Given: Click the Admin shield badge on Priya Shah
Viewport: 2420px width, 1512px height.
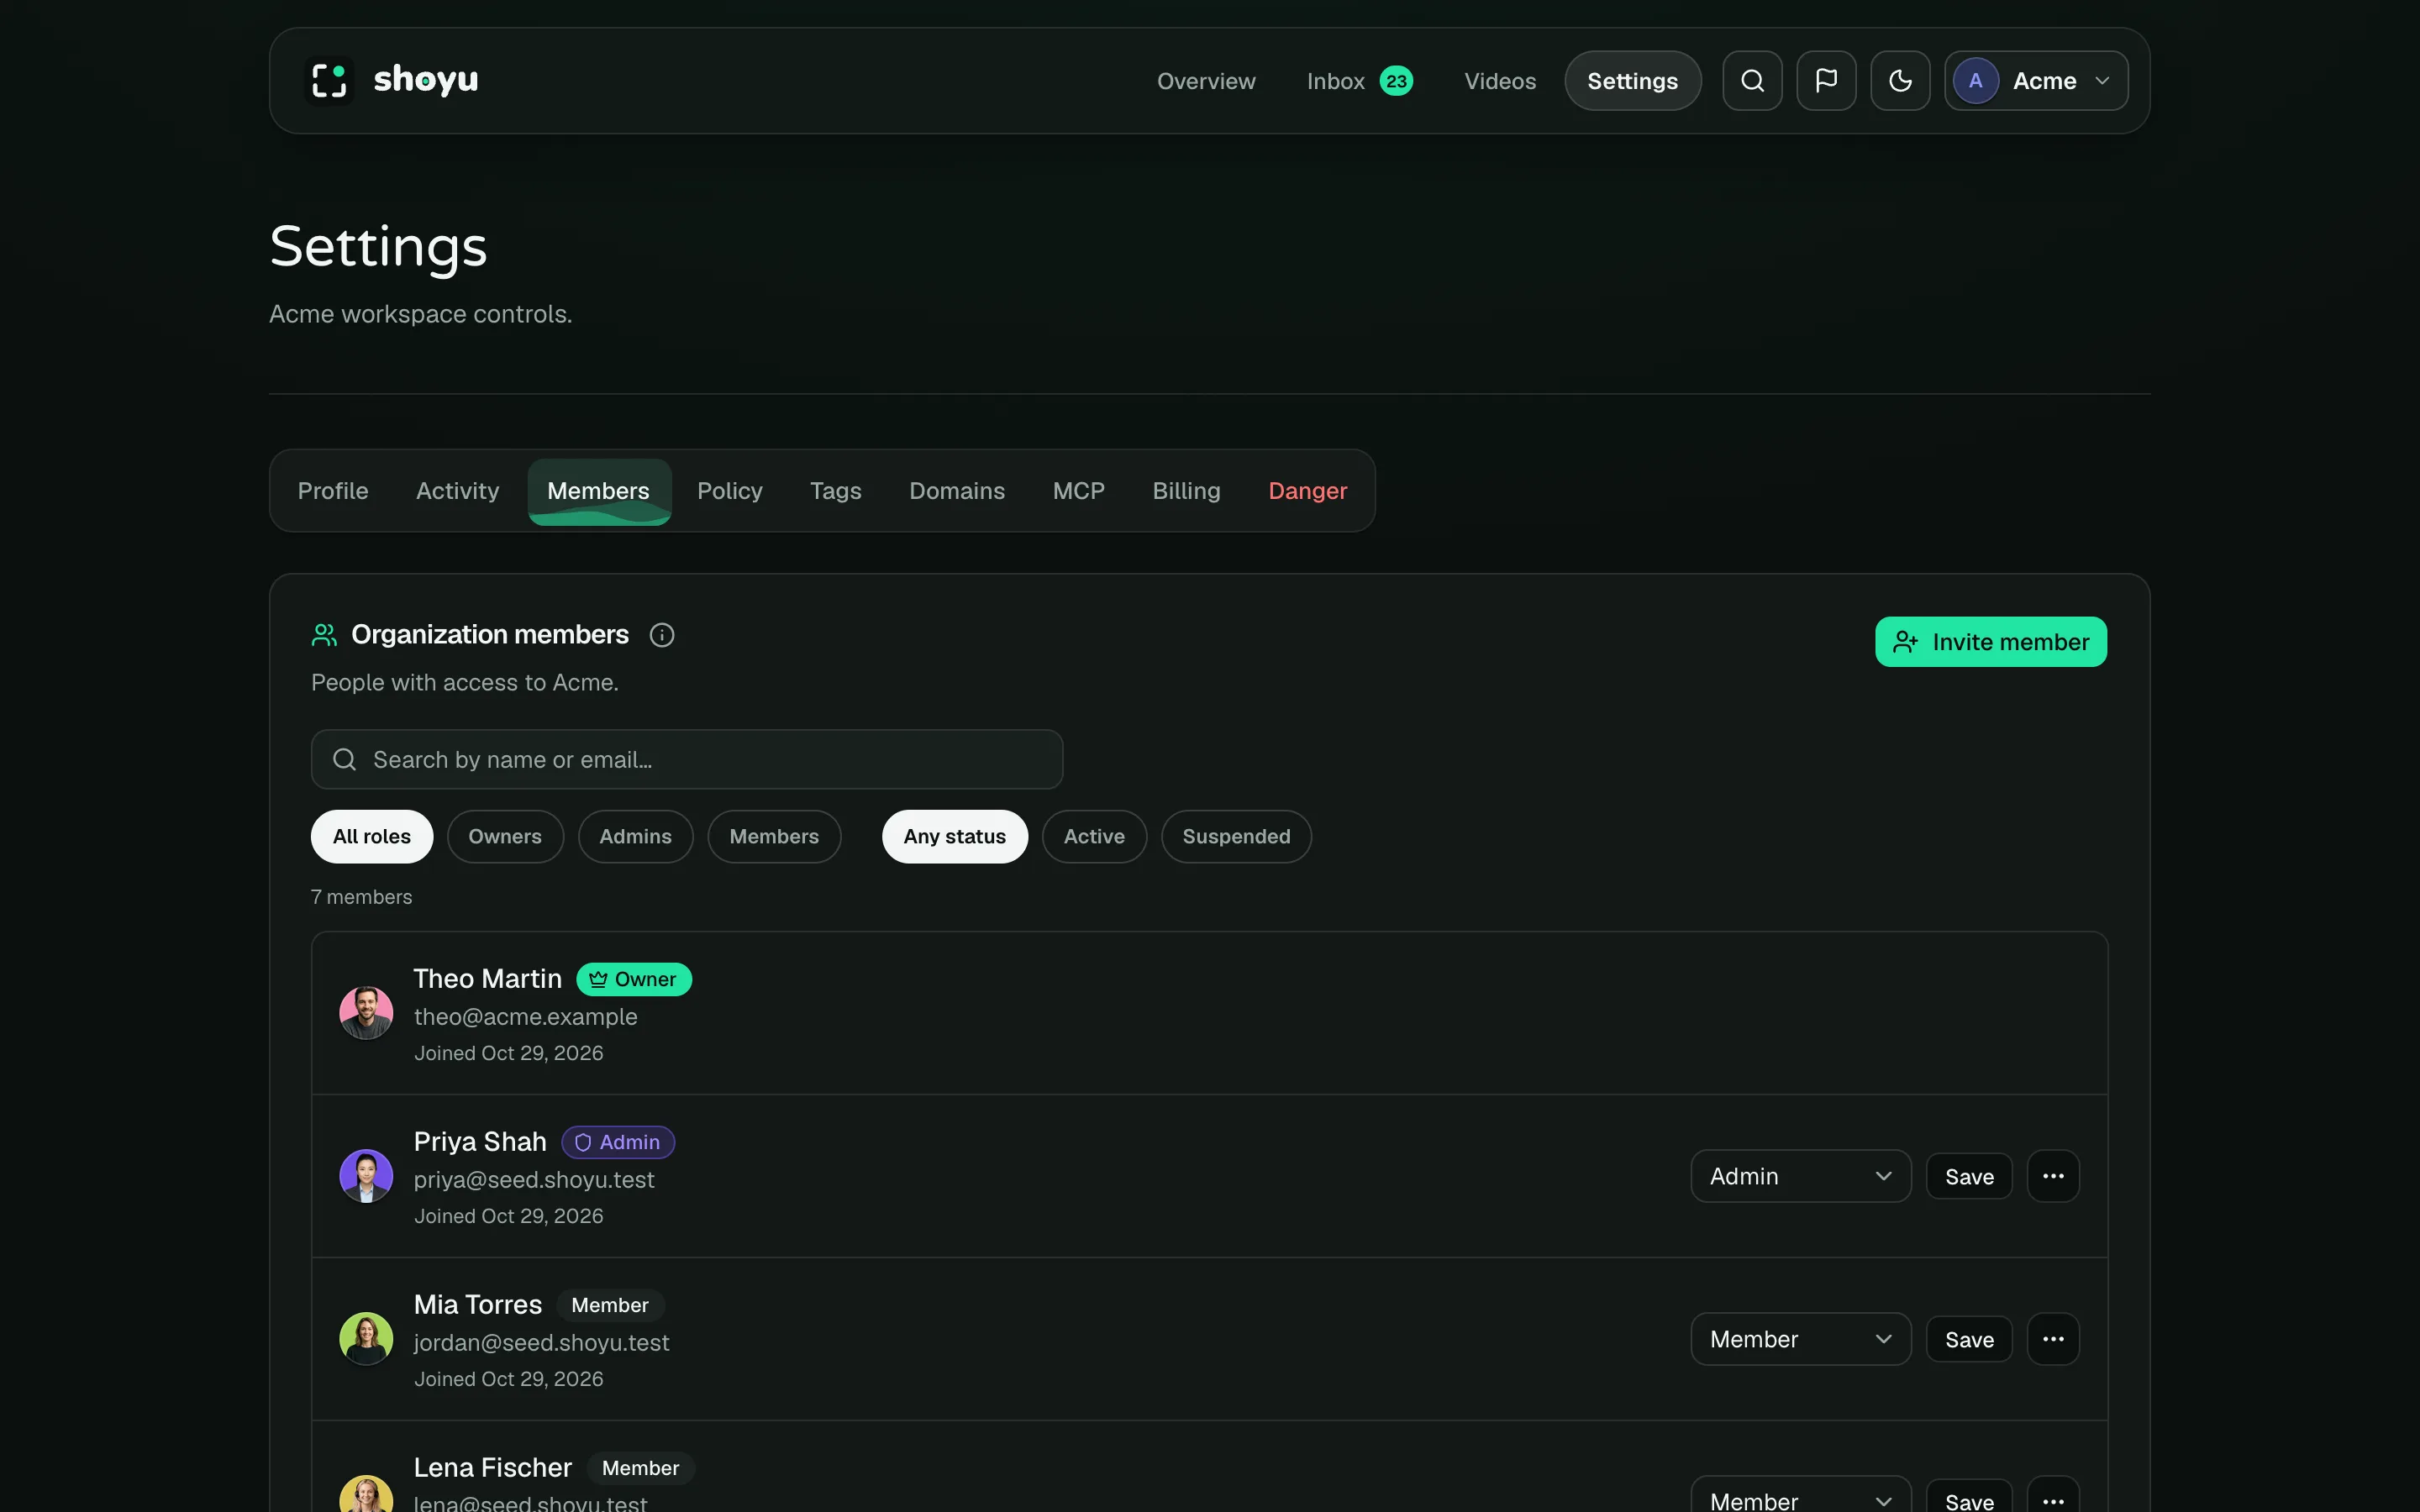Looking at the screenshot, I should pos(618,1142).
